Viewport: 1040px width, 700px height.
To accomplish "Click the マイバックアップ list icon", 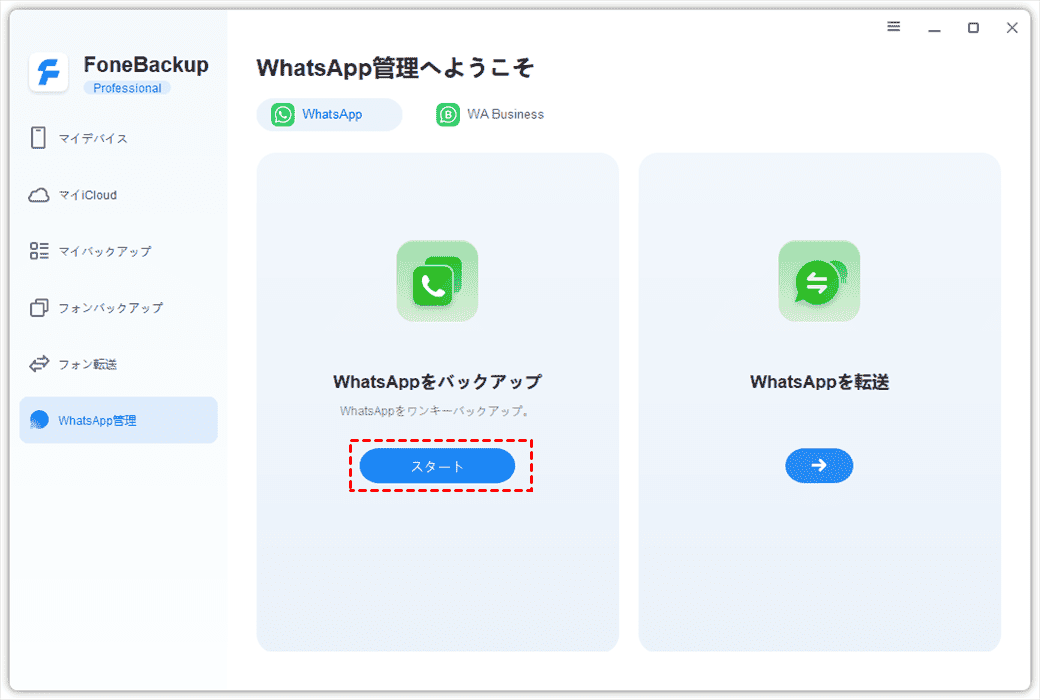I will pos(39,251).
